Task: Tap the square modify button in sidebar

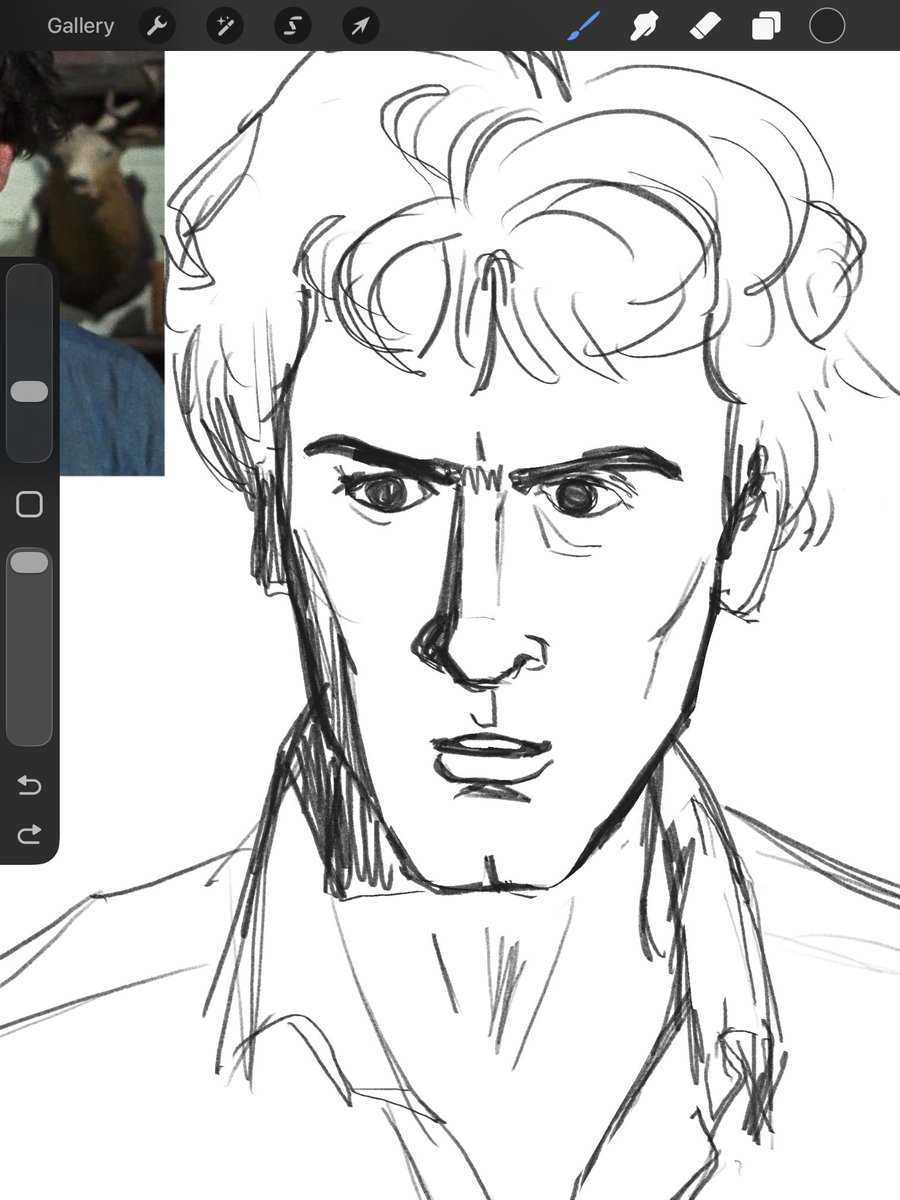Action: (x=29, y=505)
